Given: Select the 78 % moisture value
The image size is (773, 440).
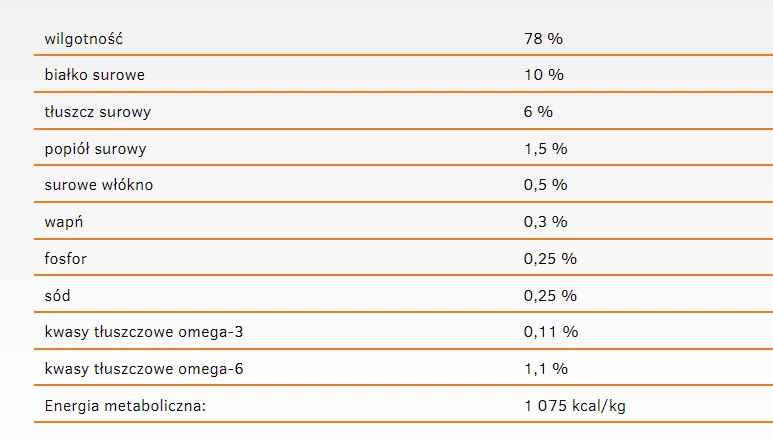Looking at the screenshot, I should 544,38.
